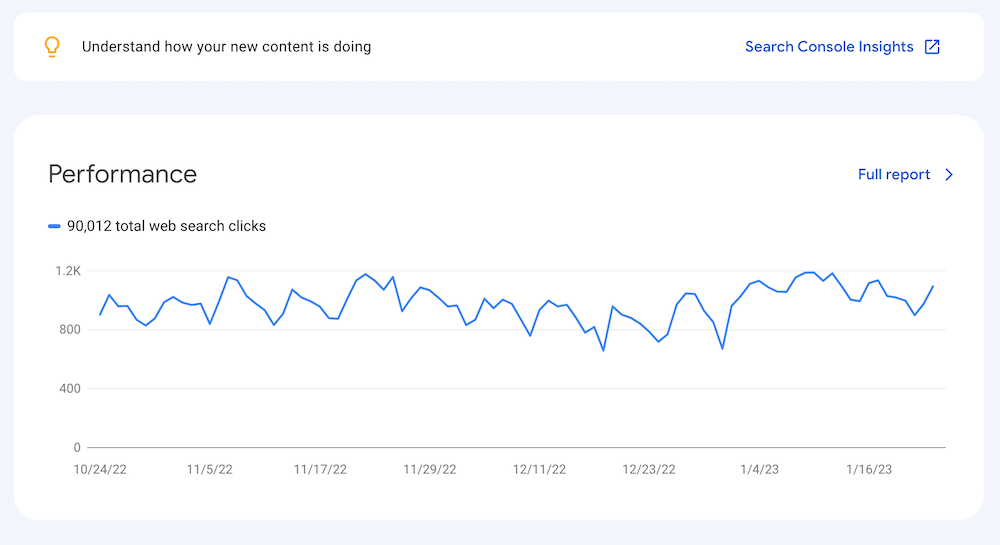Click the chevron next to Full report

pyautogui.click(x=949, y=175)
